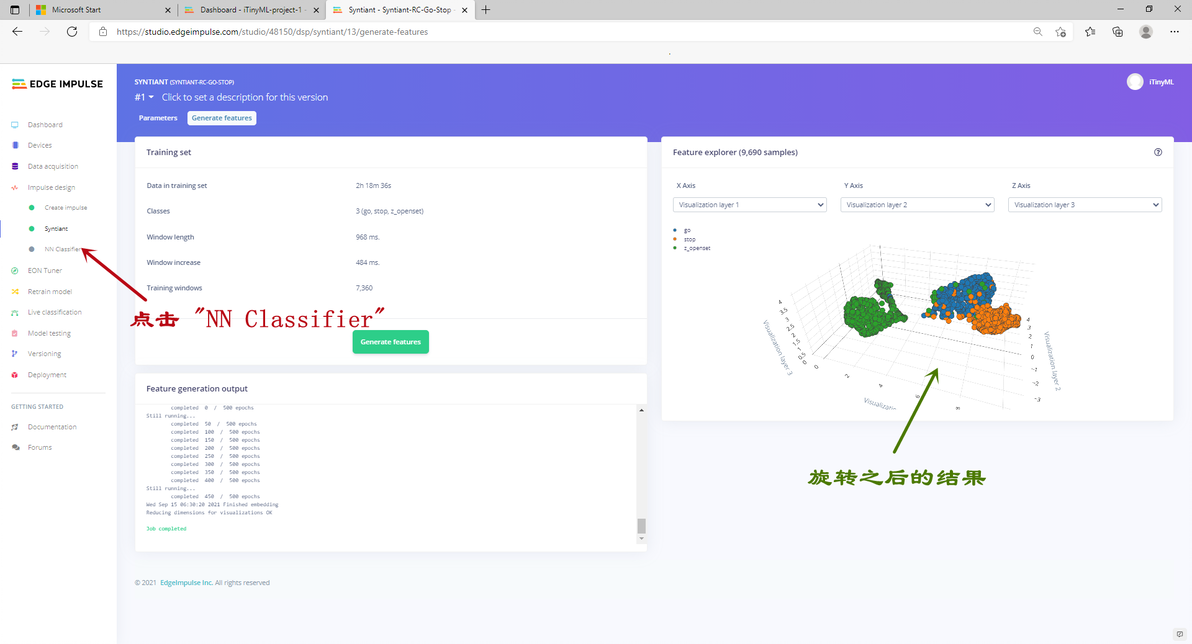Image resolution: width=1192 pixels, height=644 pixels.
Task: Click the output scroll up arrow
Action: tap(642, 411)
